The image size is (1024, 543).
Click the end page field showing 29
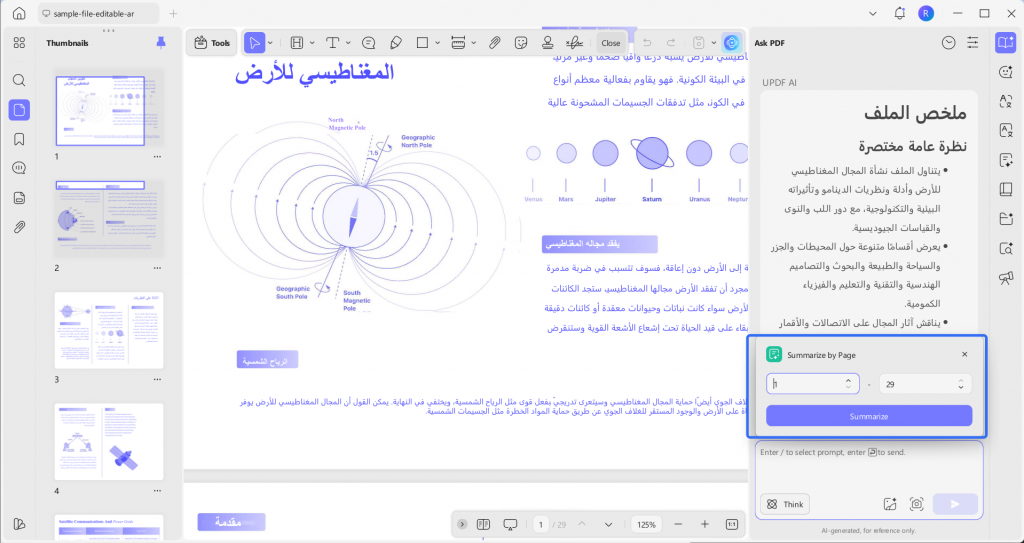pyautogui.click(x=925, y=384)
